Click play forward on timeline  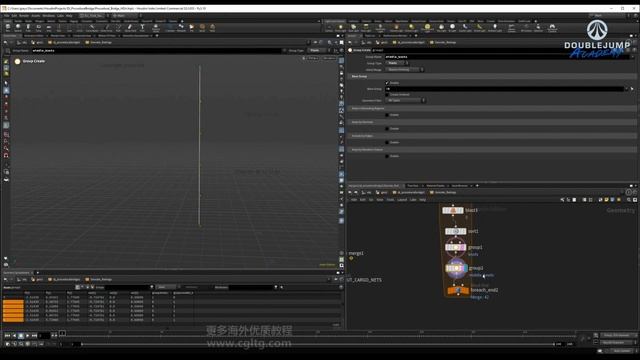[x=28, y=336]
